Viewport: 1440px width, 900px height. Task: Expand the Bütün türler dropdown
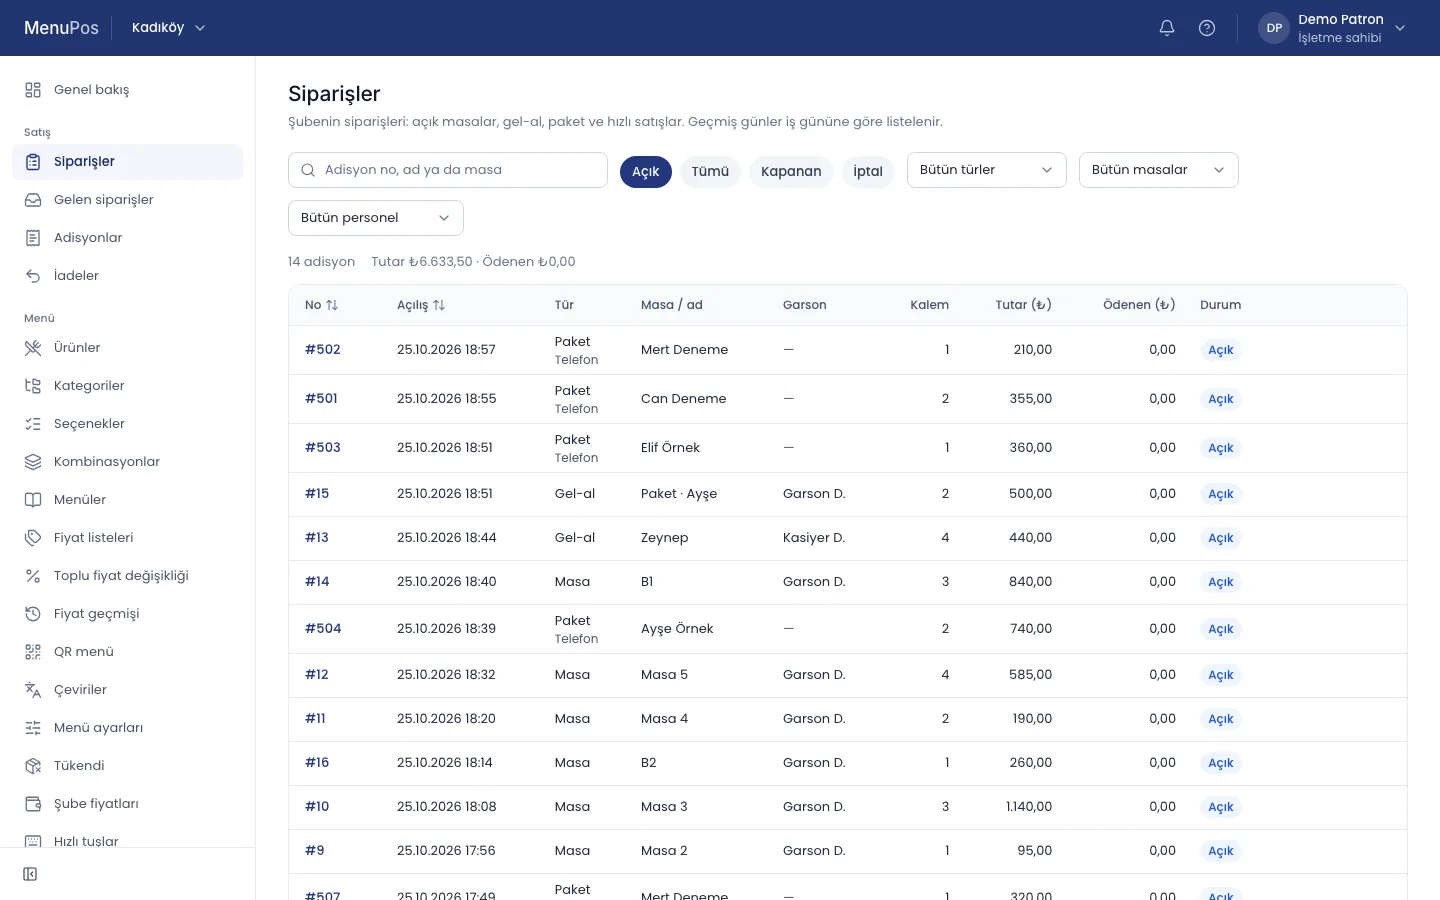pos(986,170)
